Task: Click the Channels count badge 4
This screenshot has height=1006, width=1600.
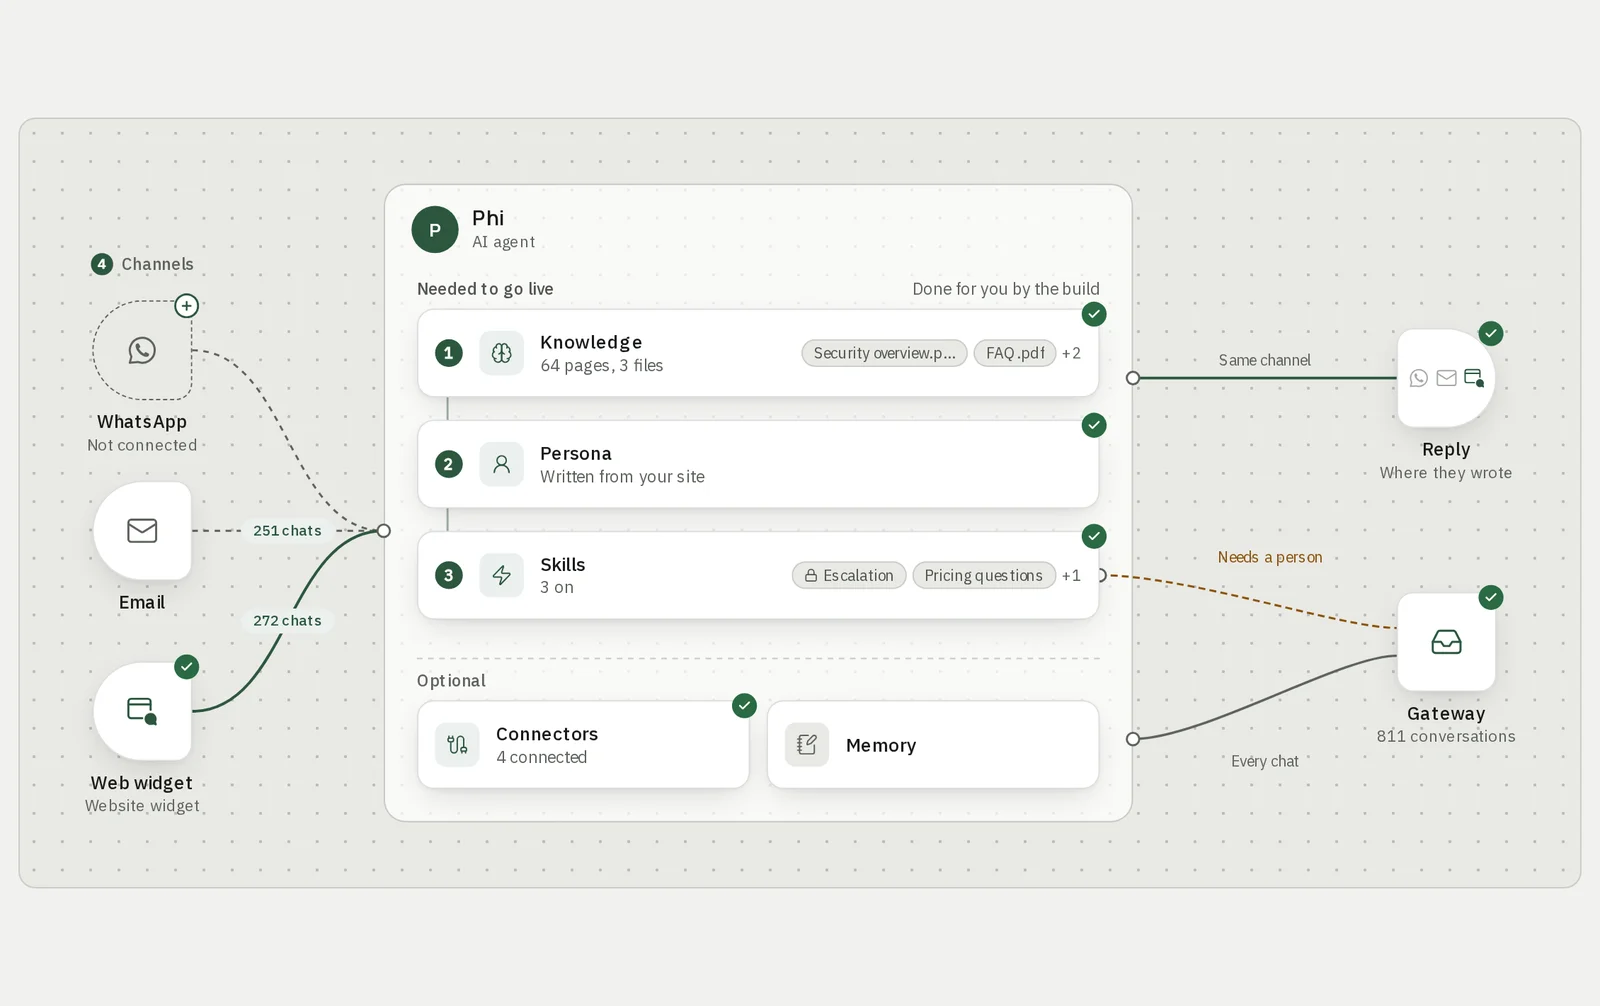Action: (101, 264)
